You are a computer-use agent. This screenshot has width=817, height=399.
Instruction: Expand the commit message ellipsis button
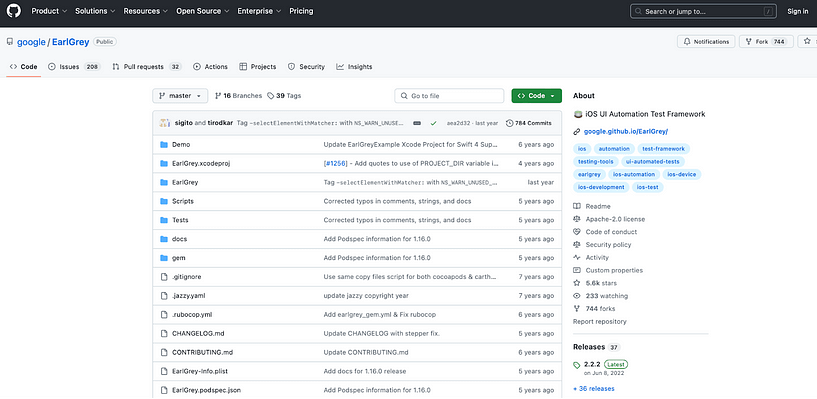[x=417, y=123]
